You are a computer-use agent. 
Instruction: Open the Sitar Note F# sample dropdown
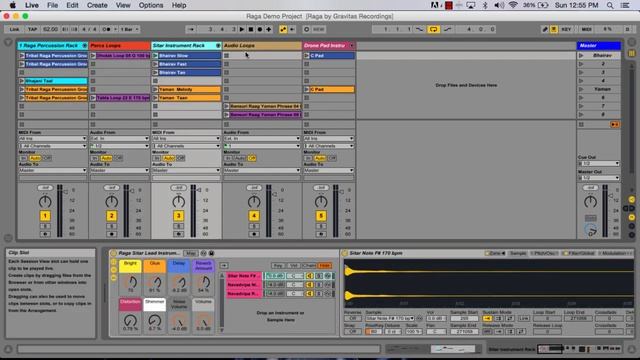tap(390, 318)
